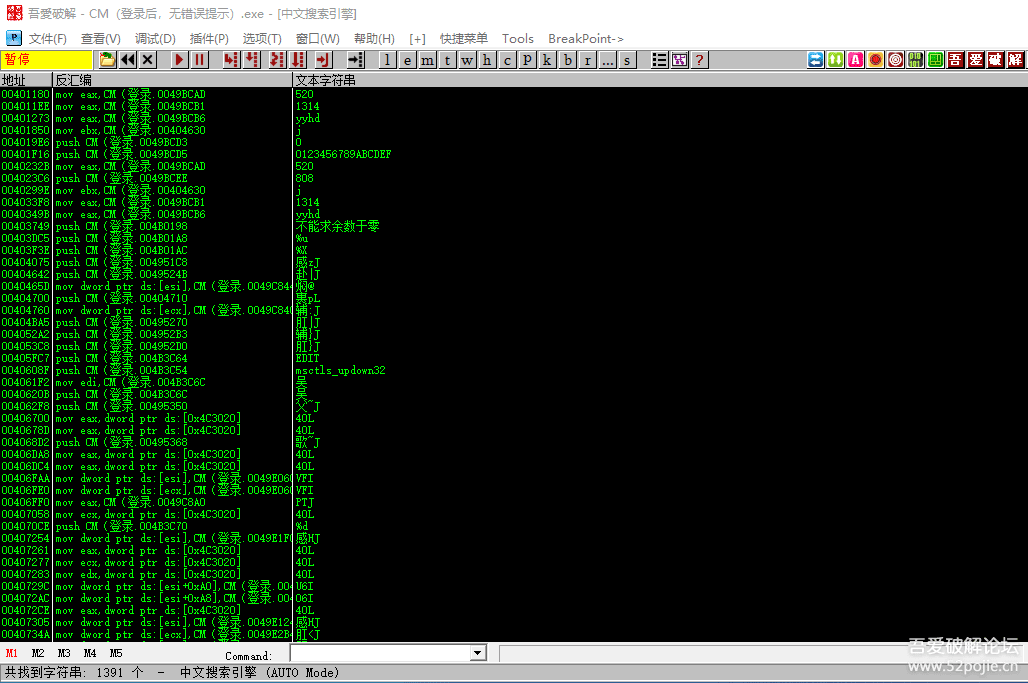Expand the 快捷菜单 quick menu

(464, 39)
